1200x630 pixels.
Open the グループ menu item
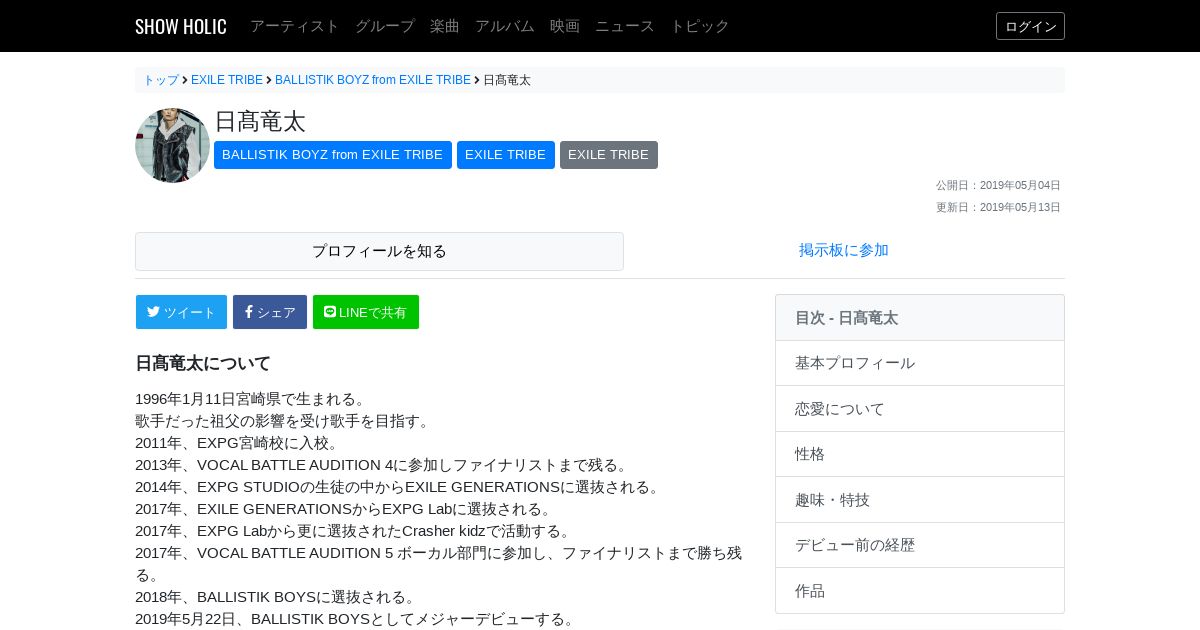click(x=385, y=26)
